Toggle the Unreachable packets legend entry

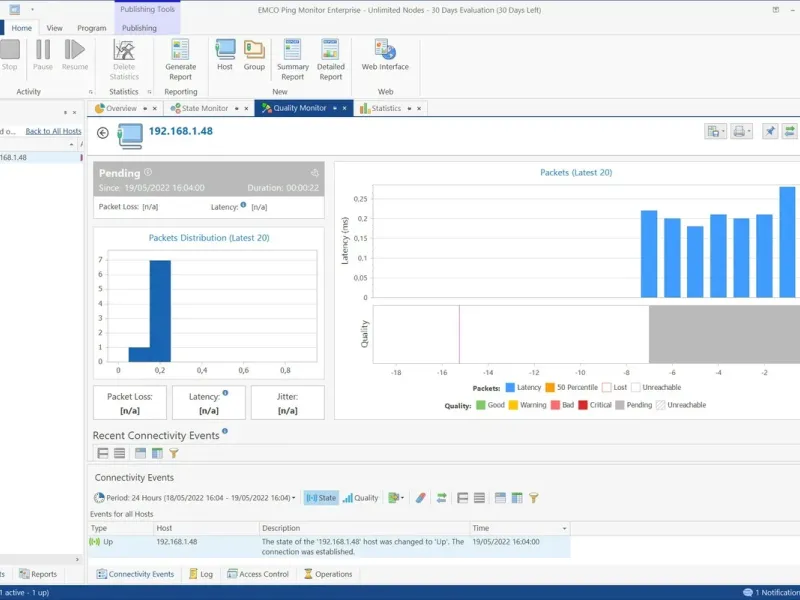tap(656, 388)
